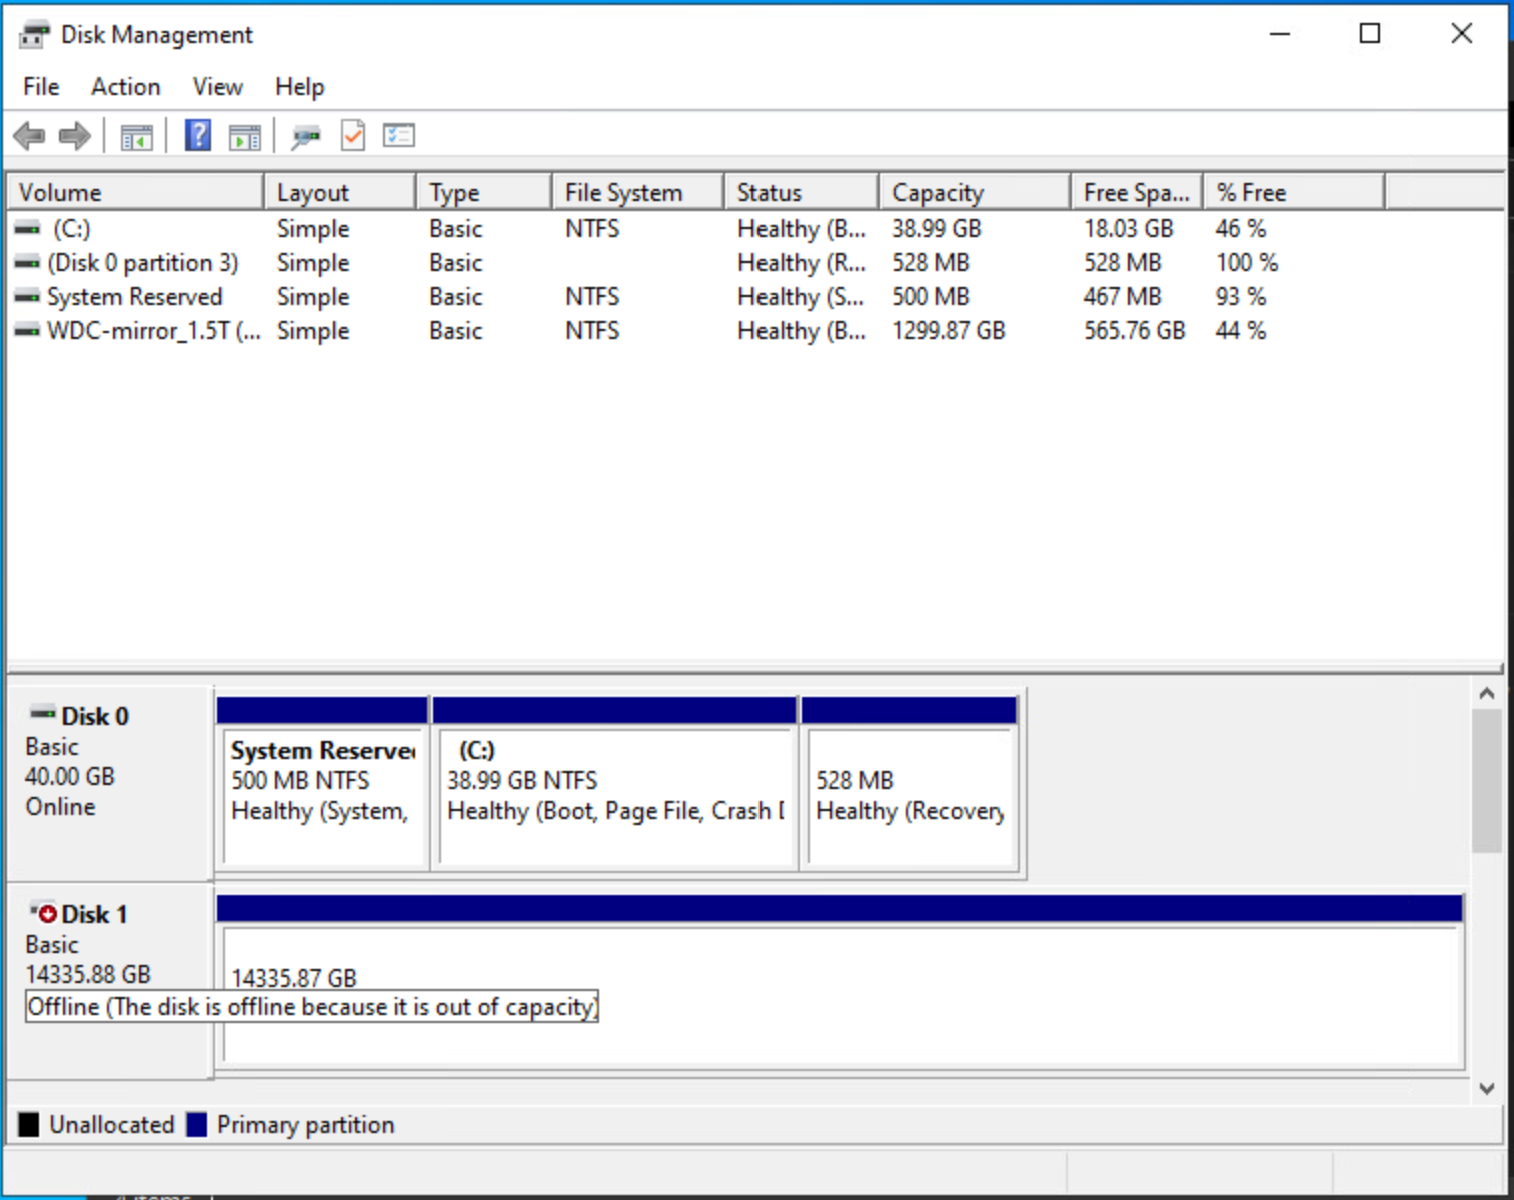Select the (C:) row in volume list
The width and height of the screenshot is (1514, 1200).
(755, 229)
